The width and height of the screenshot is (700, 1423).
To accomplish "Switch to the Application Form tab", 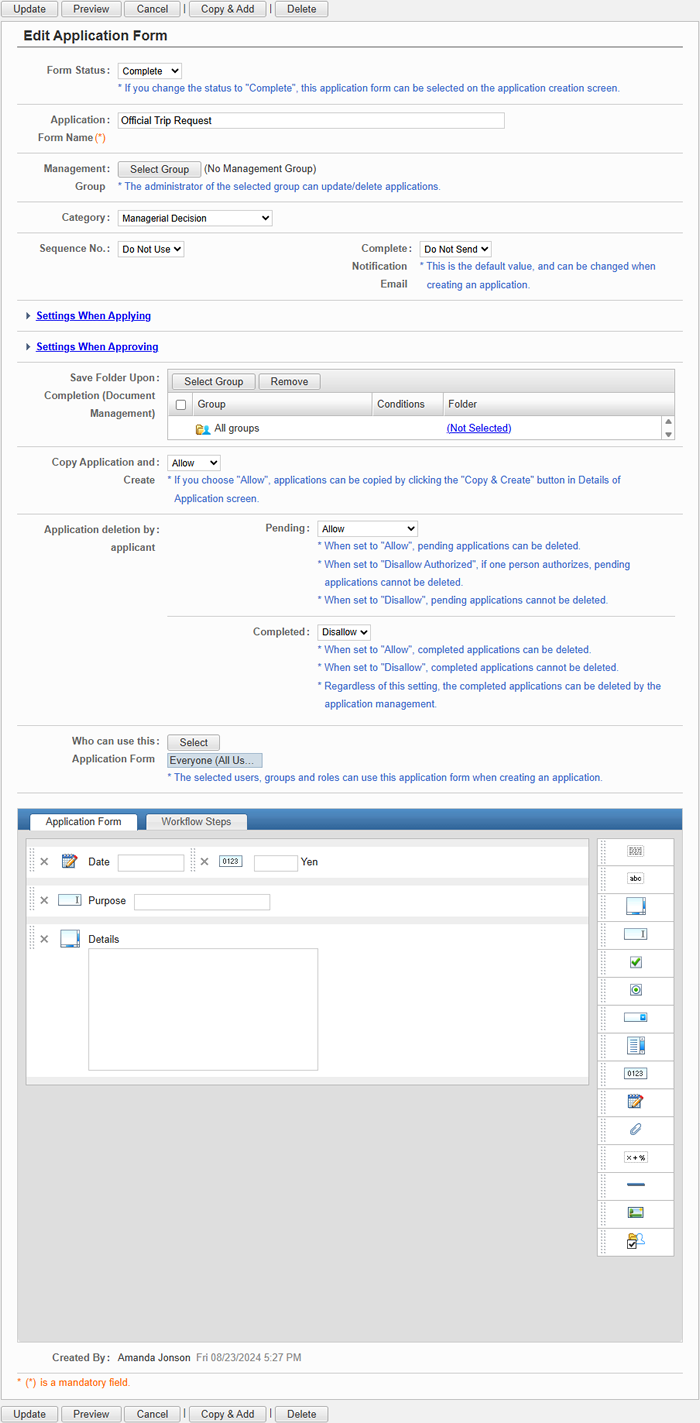I will pos(83,822).
